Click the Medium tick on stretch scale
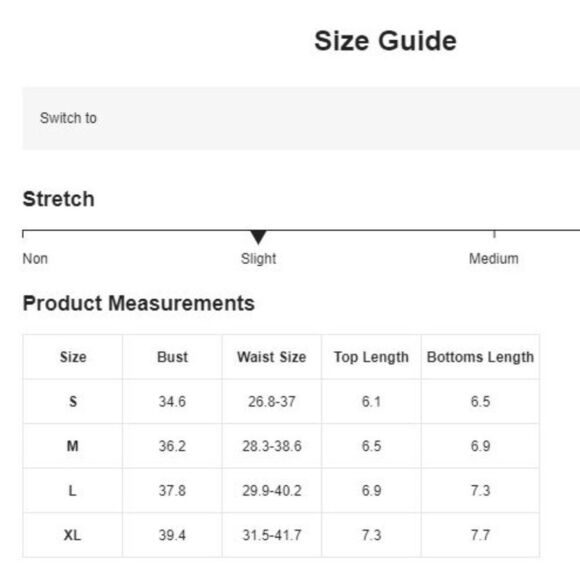The height and width of the screenshot is (580, 580). tap(494, 234)
